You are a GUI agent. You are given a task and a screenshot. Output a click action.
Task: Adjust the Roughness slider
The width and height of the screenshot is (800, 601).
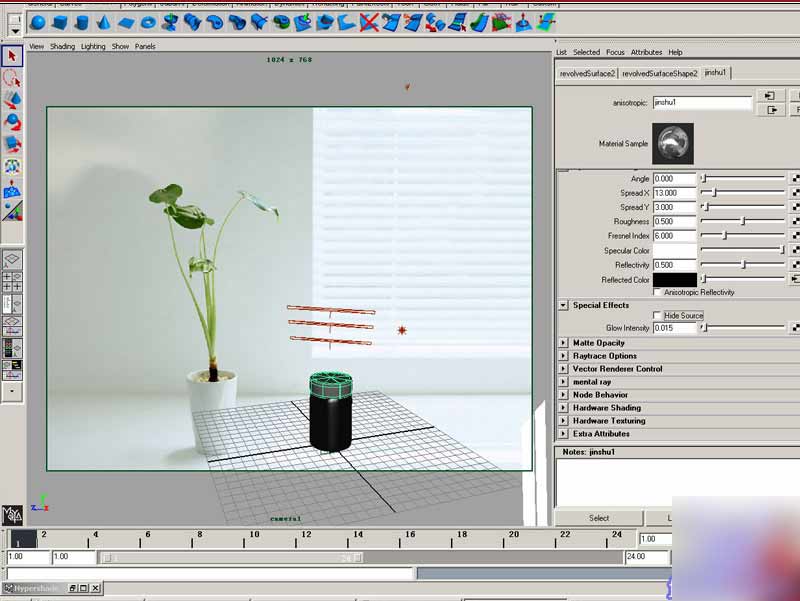pos(743,221)
